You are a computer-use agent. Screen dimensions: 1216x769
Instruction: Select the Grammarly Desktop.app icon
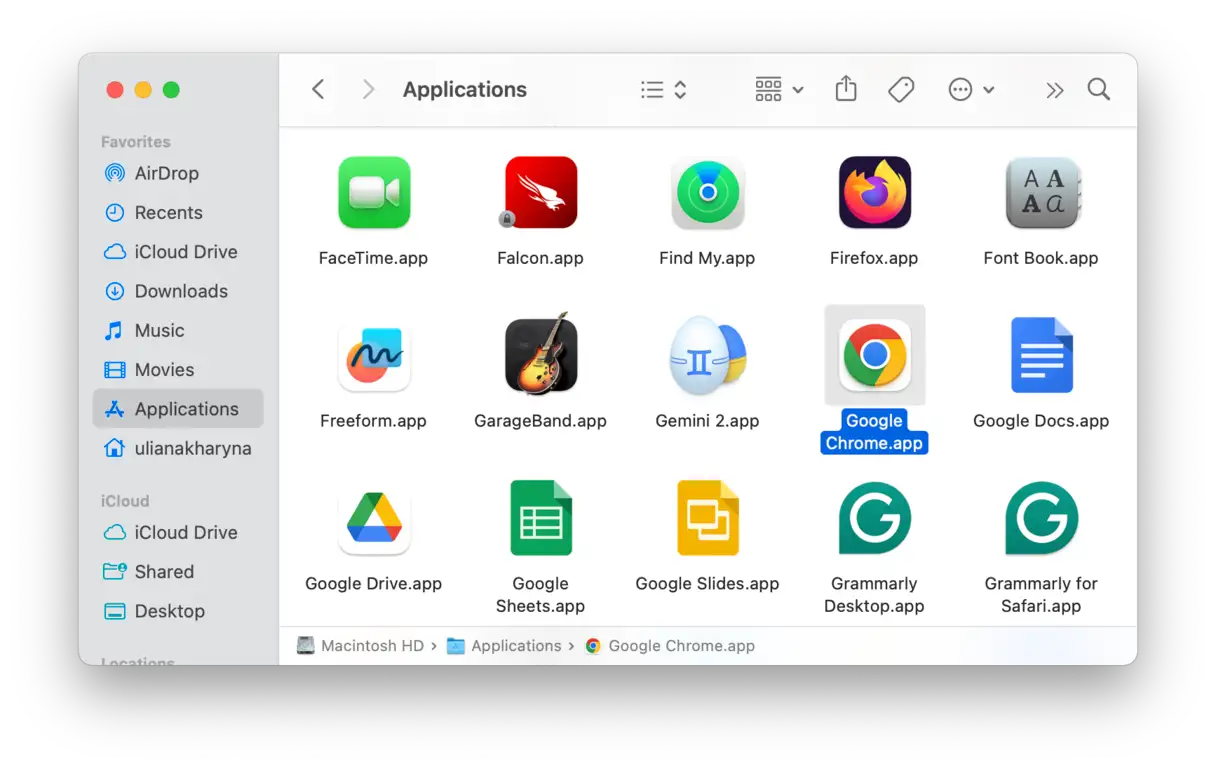[x=875, y=518]
